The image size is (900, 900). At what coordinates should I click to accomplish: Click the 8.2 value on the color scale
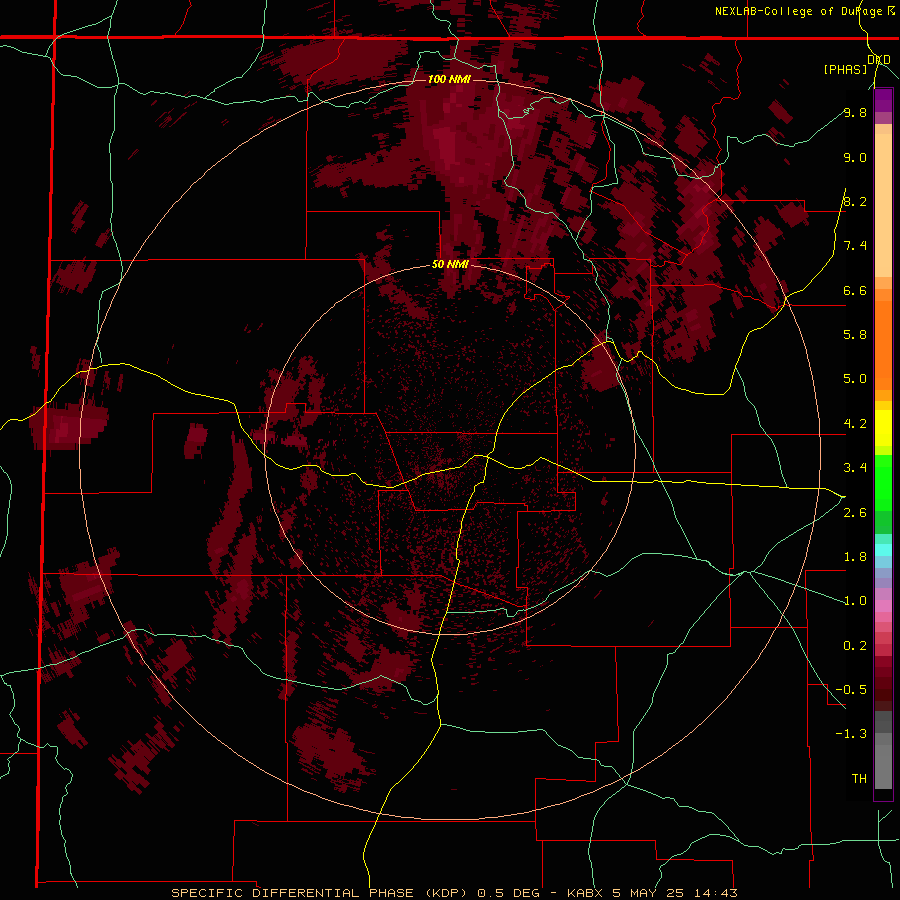pos(855,201)
